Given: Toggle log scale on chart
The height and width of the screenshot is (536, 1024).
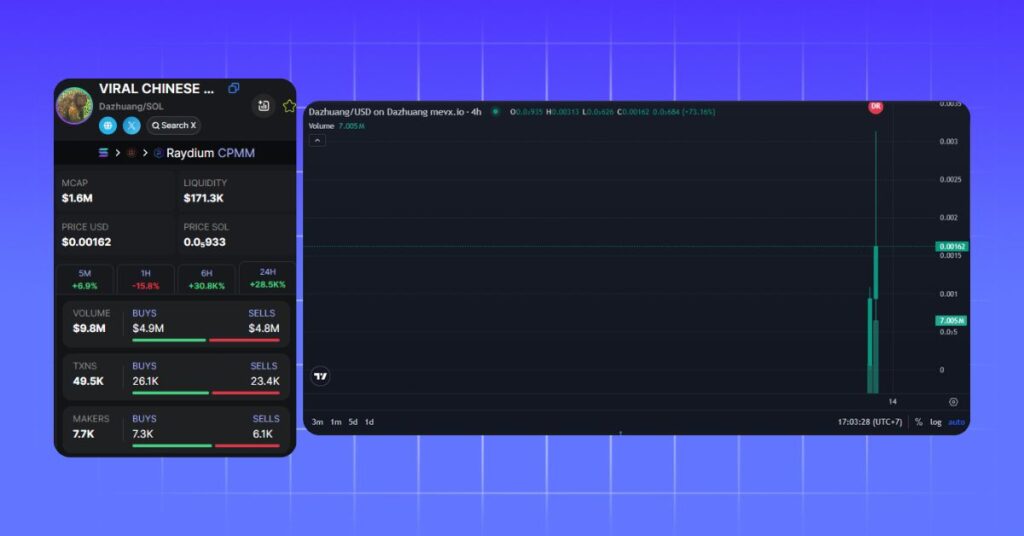Looking at the screenshot, I should coord(936,422).
